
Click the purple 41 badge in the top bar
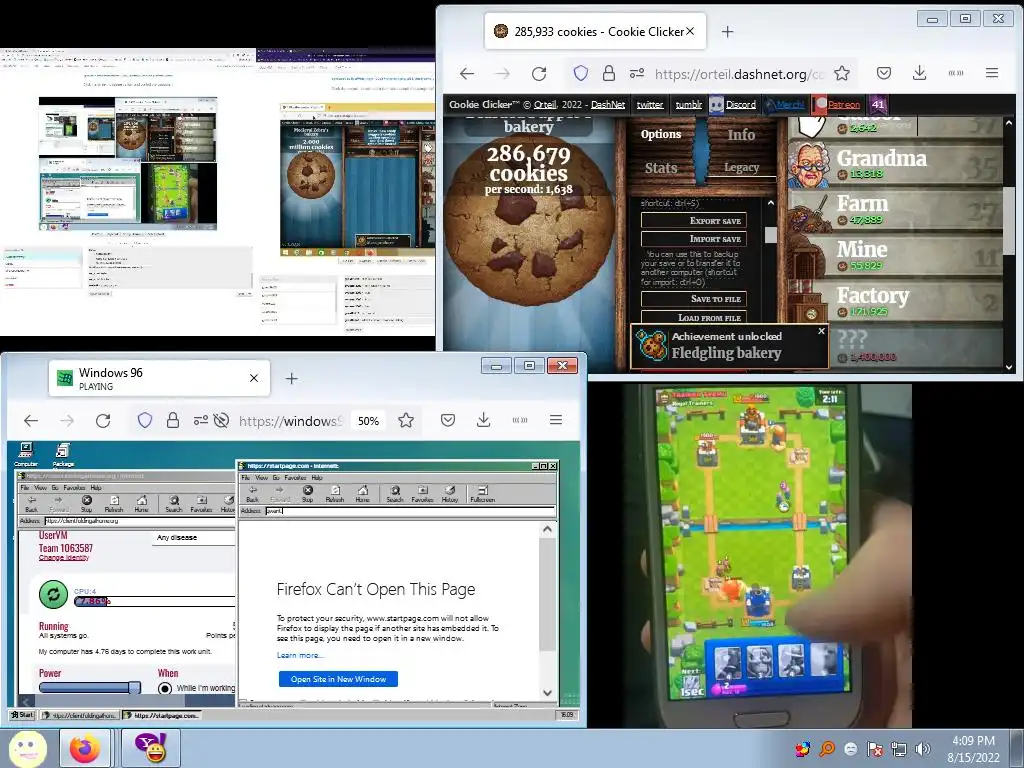click(x=877, y=104)
